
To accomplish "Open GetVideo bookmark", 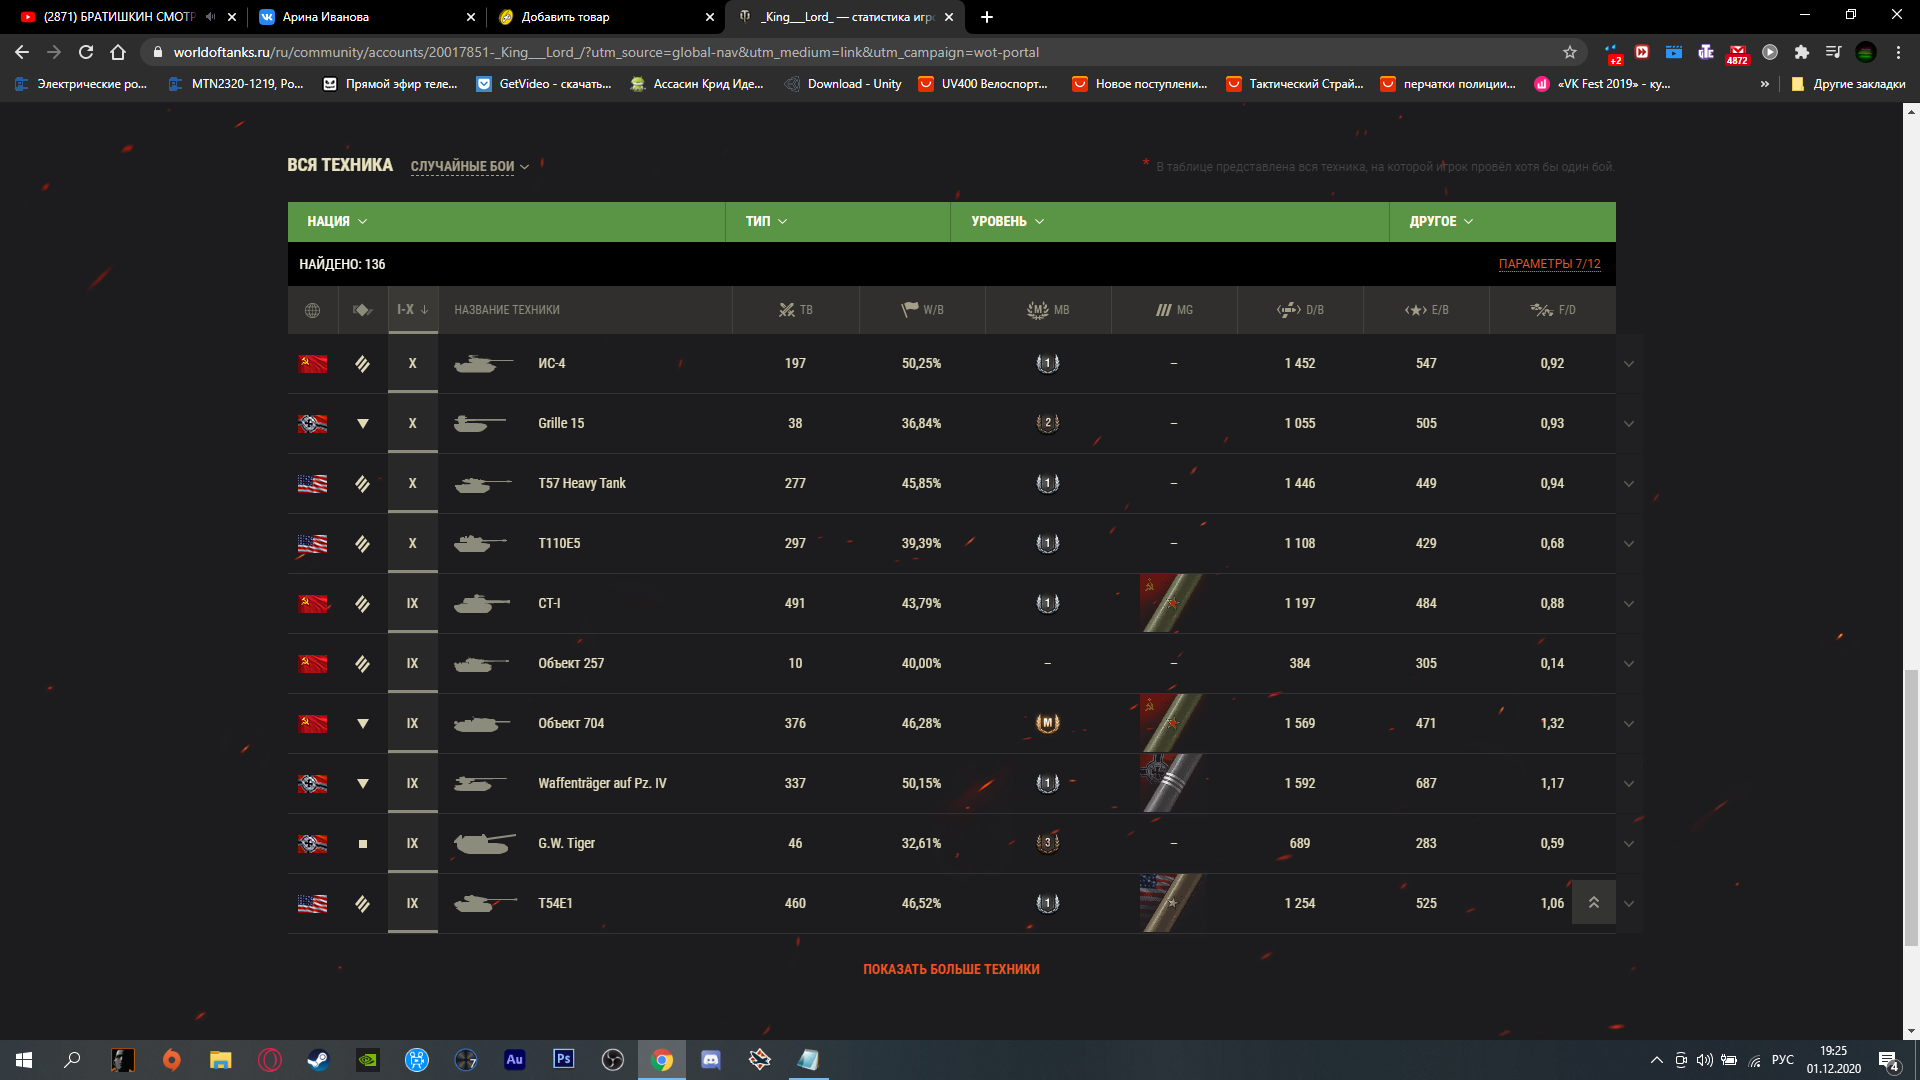I will pos(544,84).
